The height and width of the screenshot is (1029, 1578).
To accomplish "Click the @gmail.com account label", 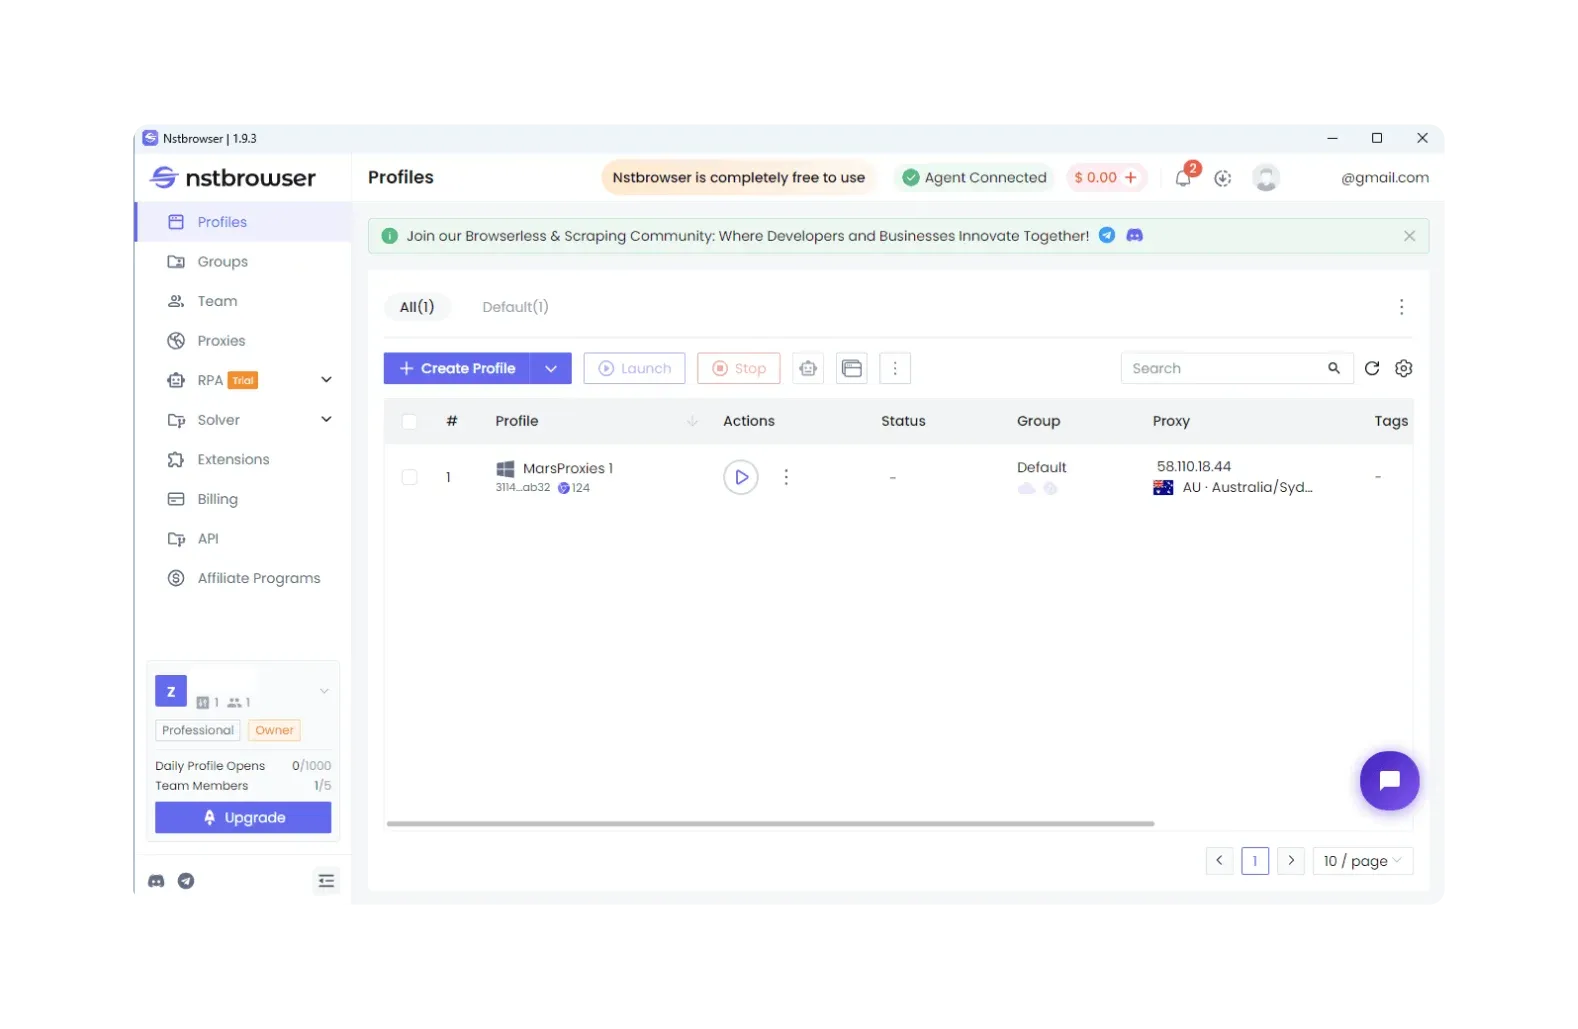I will pyautogui.click(x=1385, y=178).
